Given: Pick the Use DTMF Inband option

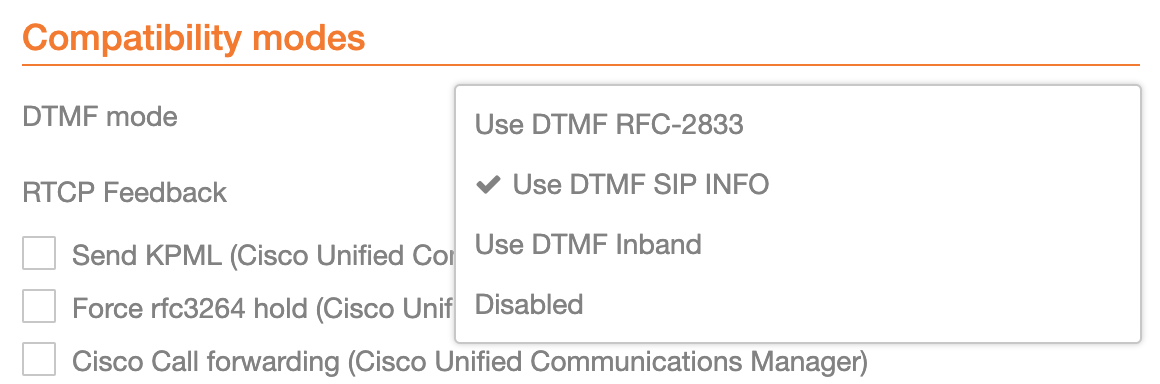Looking at the screenshot, I should [798, 244].
